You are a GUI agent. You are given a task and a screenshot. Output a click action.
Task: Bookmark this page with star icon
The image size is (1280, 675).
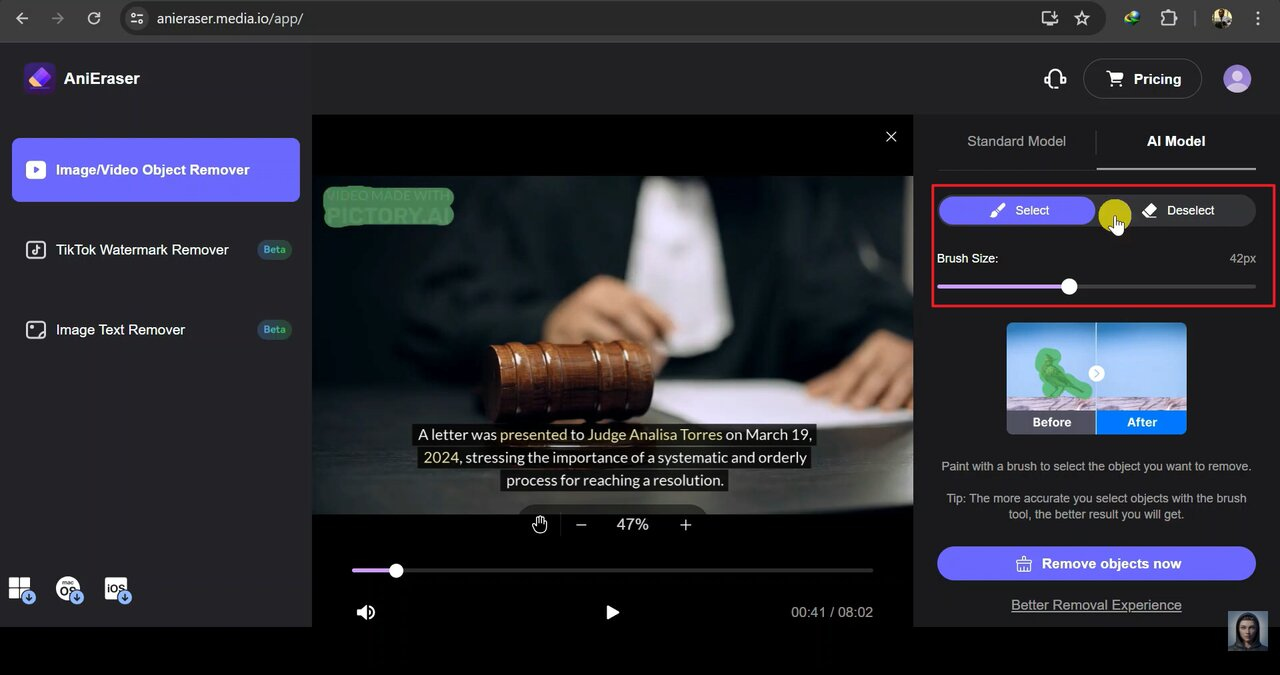[1082, 18]
